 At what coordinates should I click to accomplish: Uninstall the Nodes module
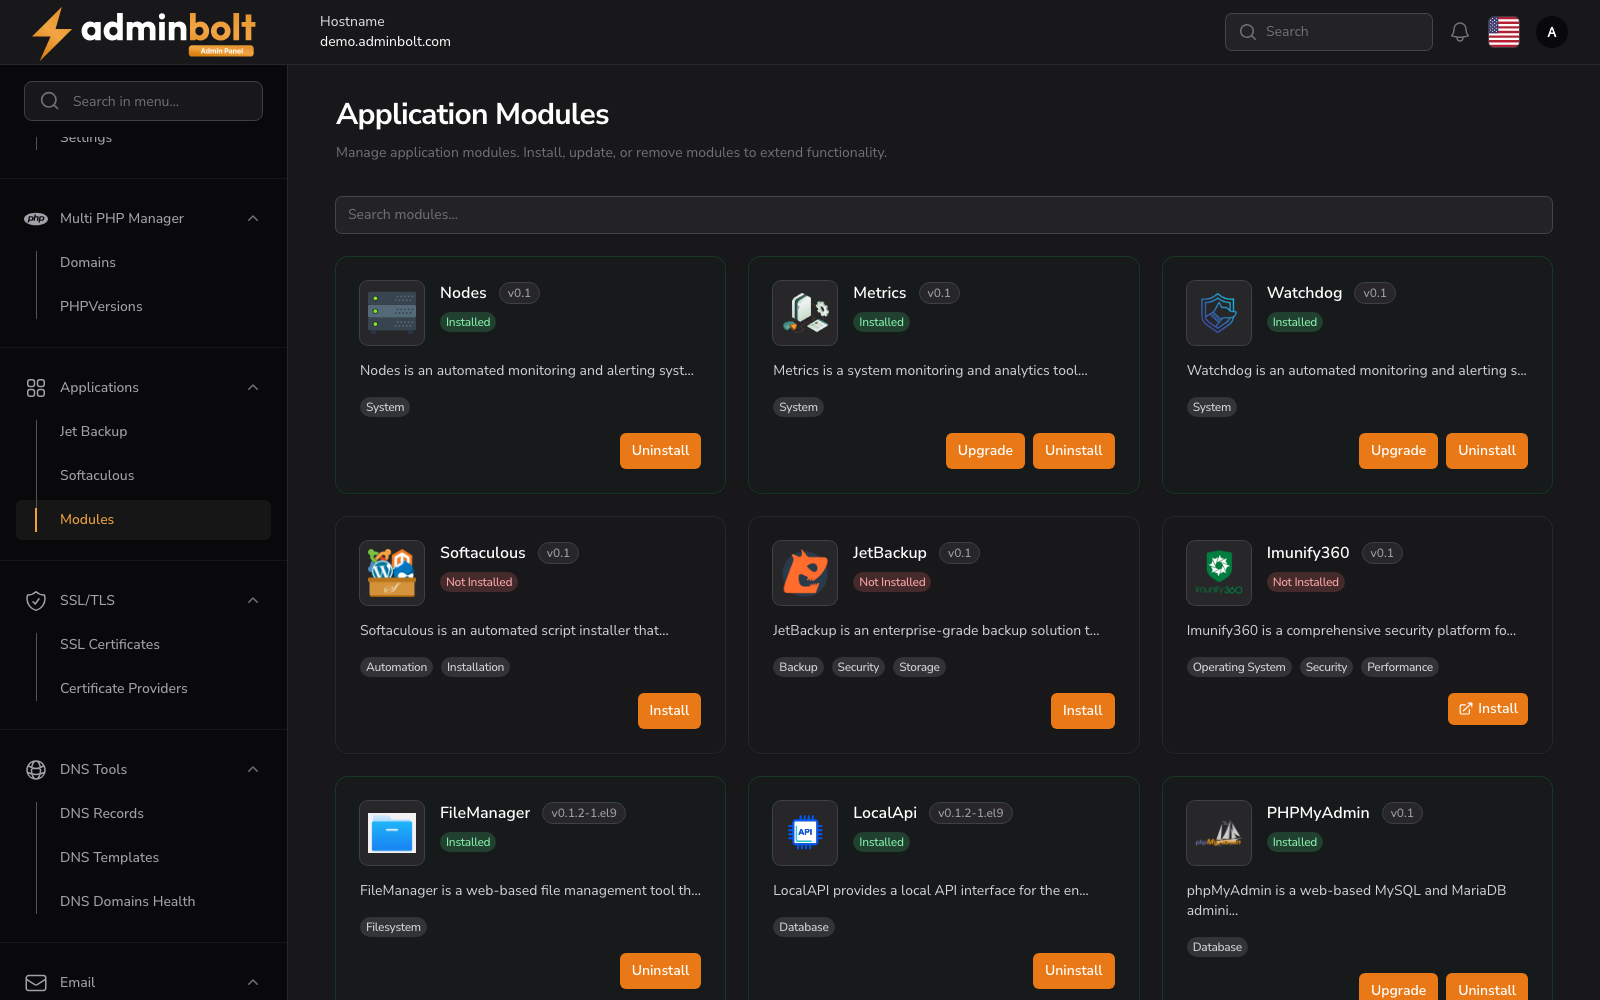(660, 451)
